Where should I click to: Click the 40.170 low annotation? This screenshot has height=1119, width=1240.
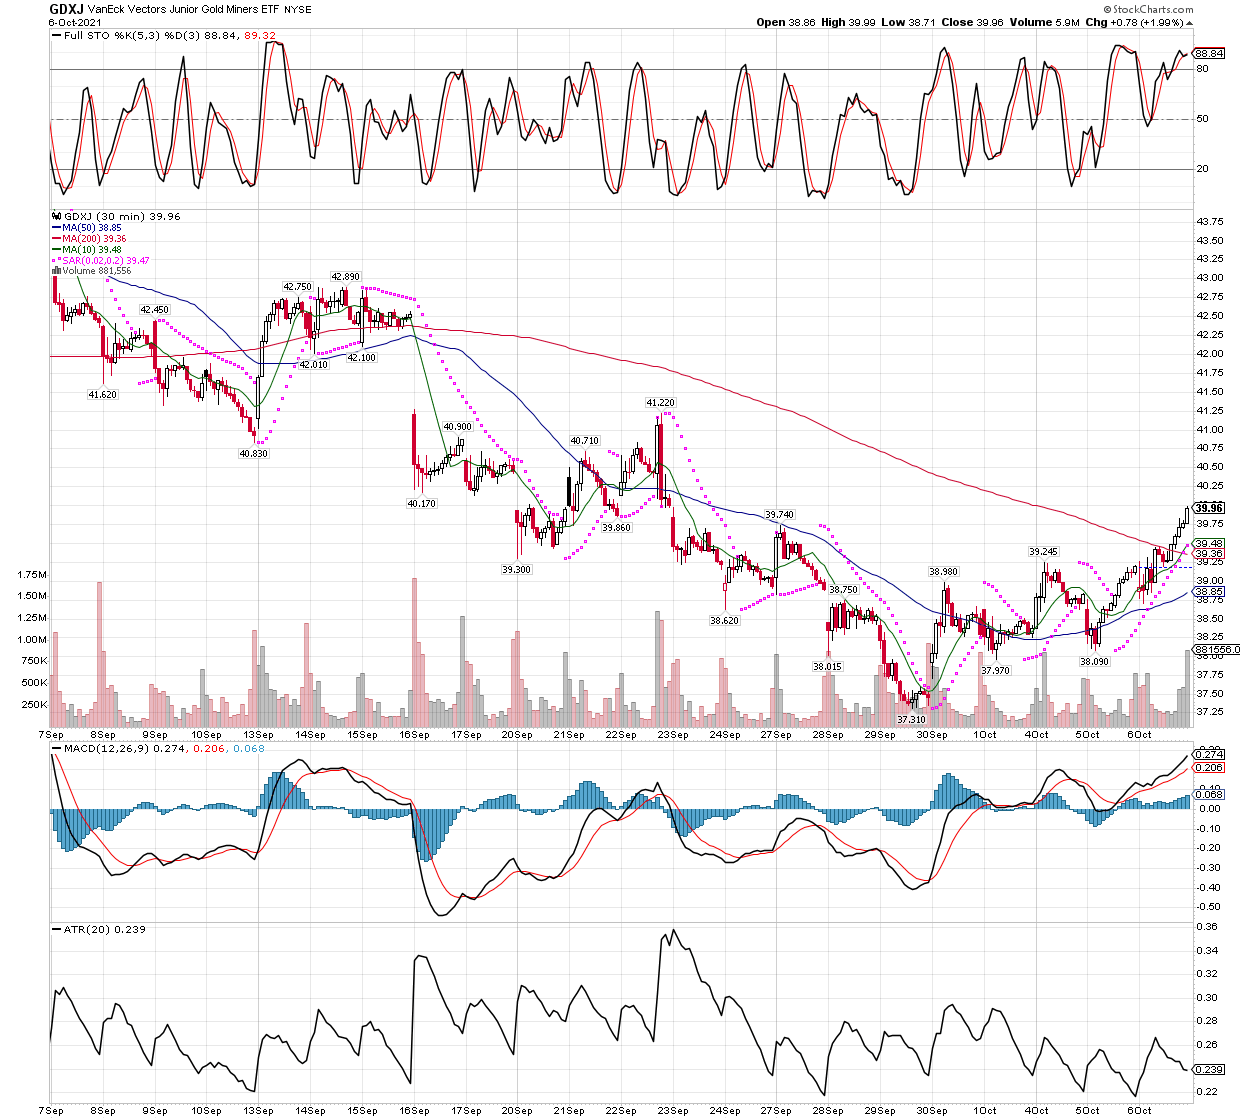tap(422, 504)
